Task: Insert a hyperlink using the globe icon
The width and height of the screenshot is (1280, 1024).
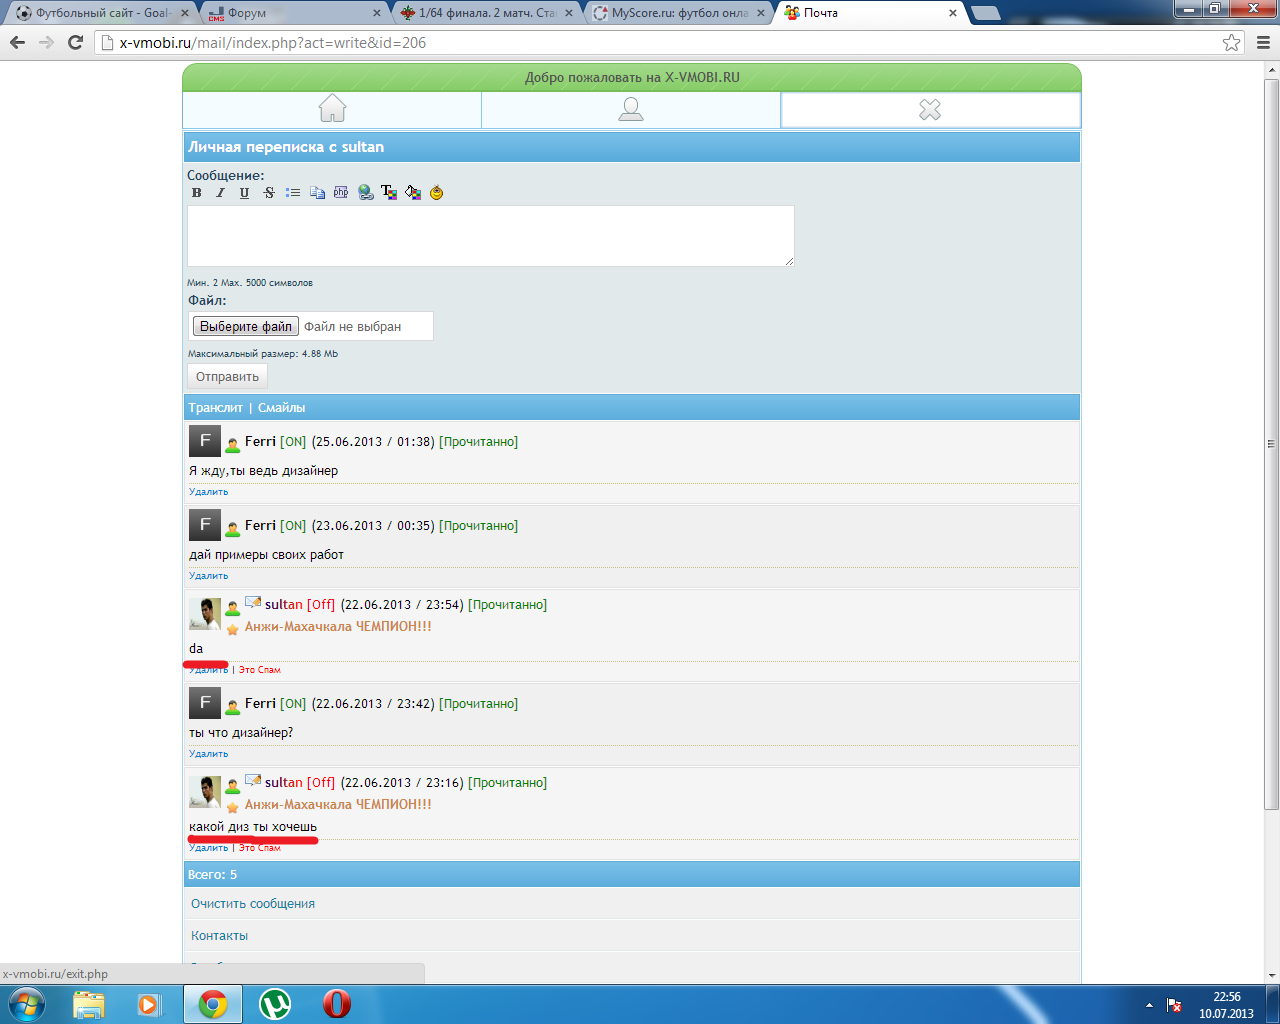Action: tap(365, 193)
